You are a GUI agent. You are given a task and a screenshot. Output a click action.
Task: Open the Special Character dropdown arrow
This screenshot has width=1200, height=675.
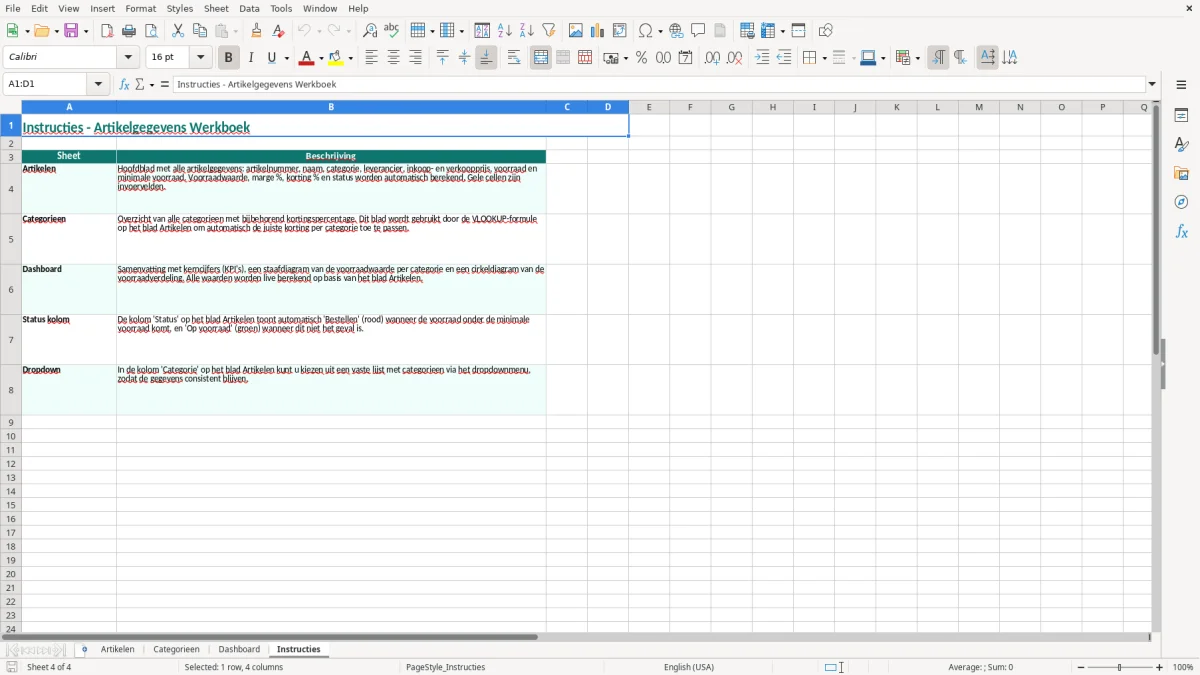pos(660,31)
